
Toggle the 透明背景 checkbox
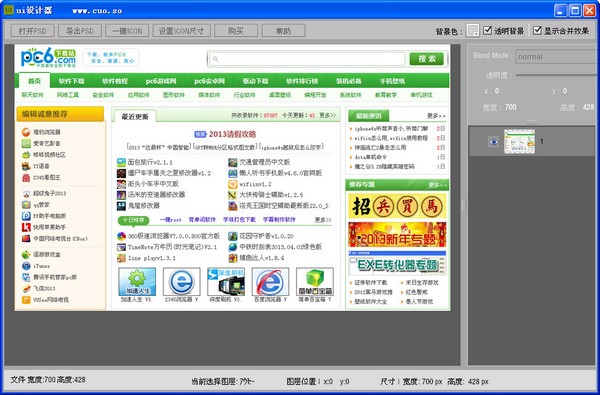[x=487, y=30]
